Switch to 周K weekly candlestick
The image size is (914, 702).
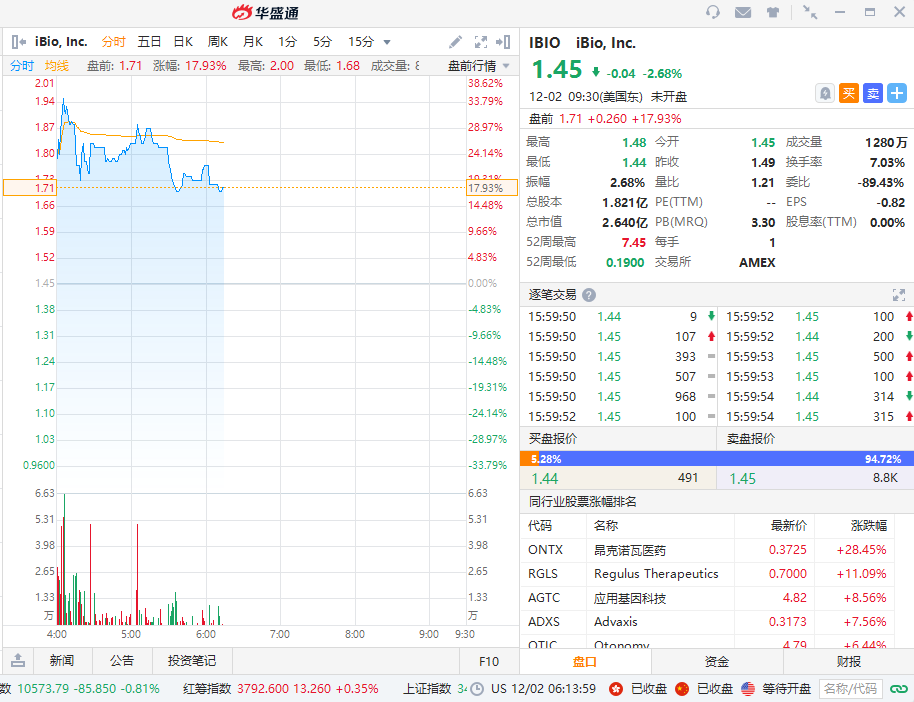(217, 42)
